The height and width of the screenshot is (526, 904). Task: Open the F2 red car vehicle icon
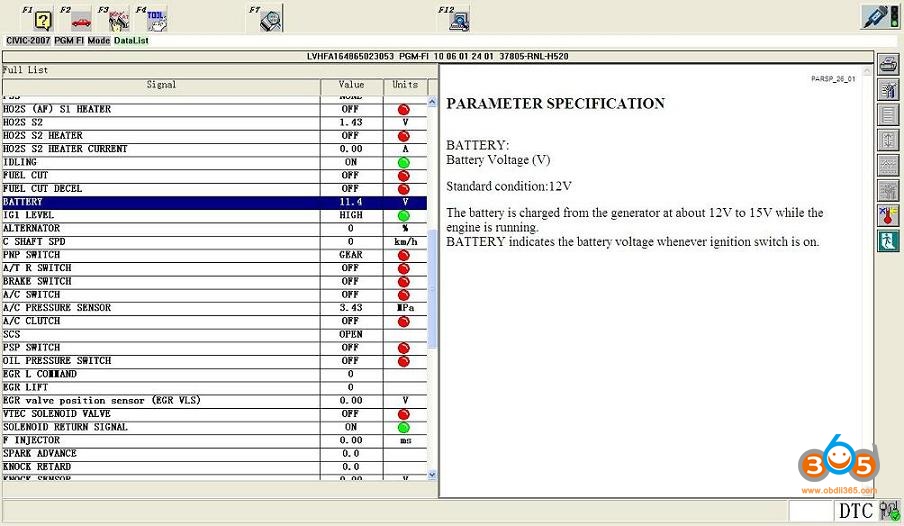[x=80, y=19]
